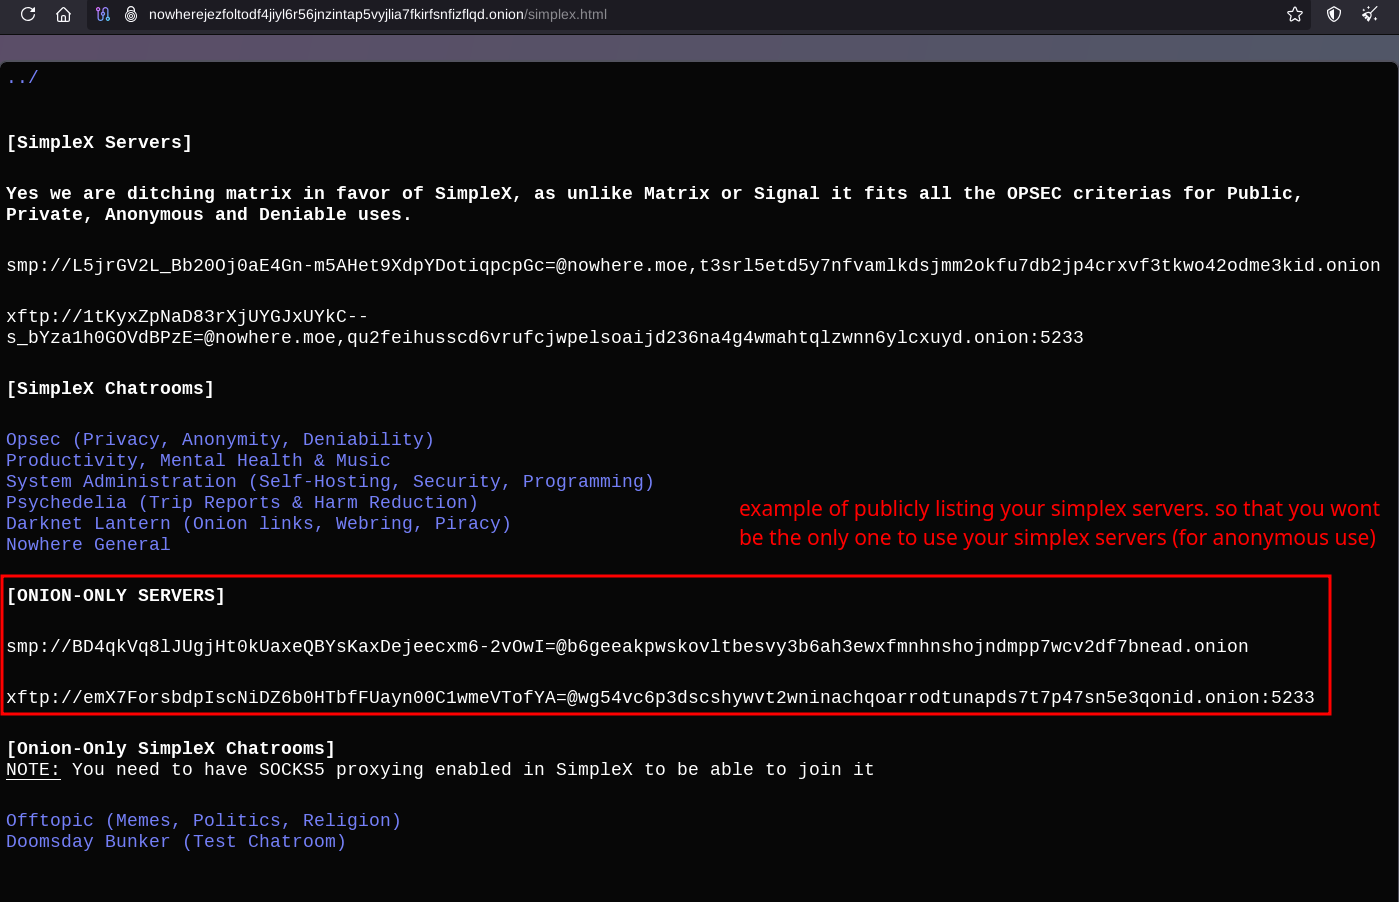Open the Nowhere General chatroom link
Image resolution: width=1399 pixels, height=902 pixels.
(x=88, y=544)
